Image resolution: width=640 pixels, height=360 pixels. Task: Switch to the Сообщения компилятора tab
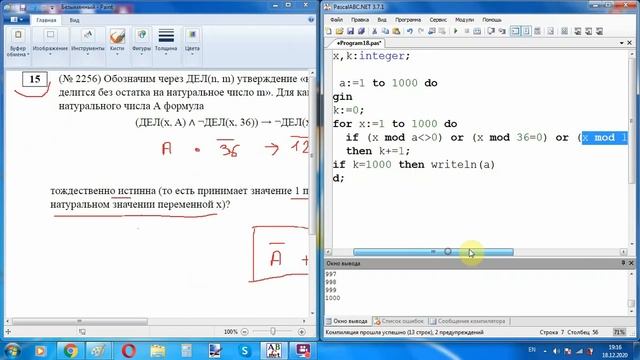[x=467, y=321]
